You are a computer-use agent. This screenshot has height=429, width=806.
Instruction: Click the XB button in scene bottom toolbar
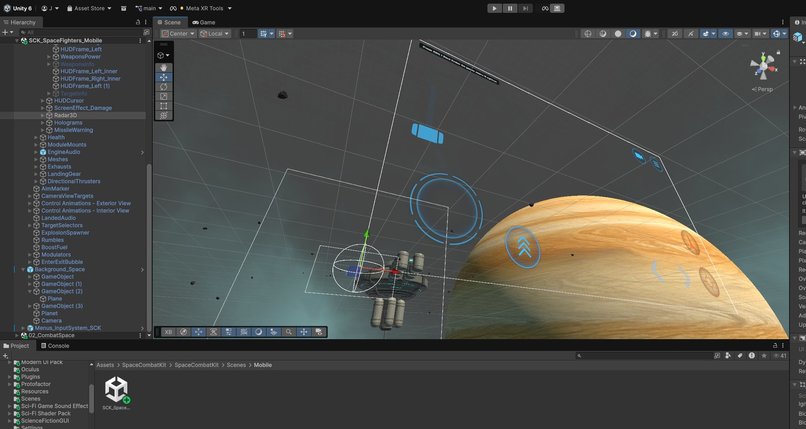(168, 332)
